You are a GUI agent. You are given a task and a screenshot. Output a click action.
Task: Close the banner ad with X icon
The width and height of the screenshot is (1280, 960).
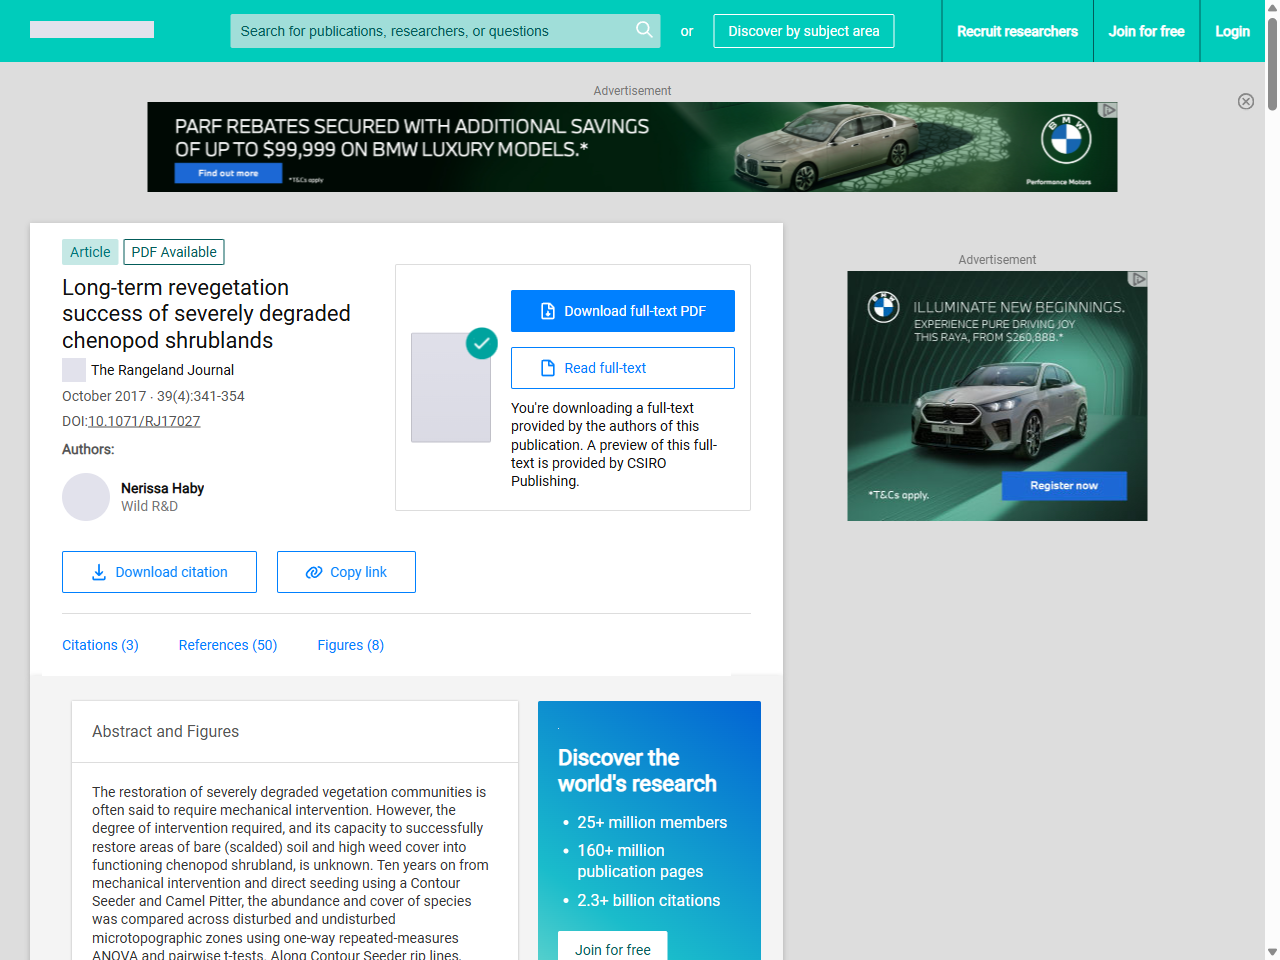coord(1245,101)
